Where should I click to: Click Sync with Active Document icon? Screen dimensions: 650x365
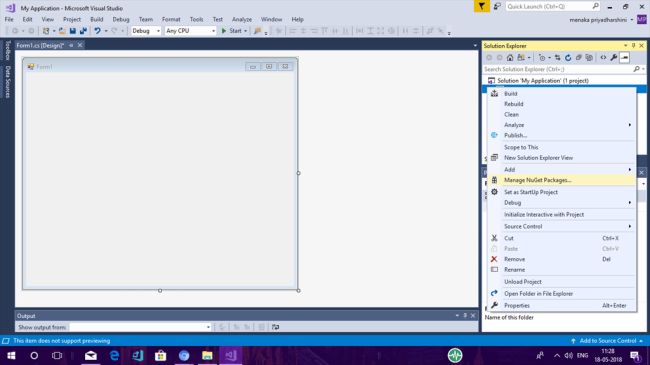pyautogui.click(x=558, y=58)
